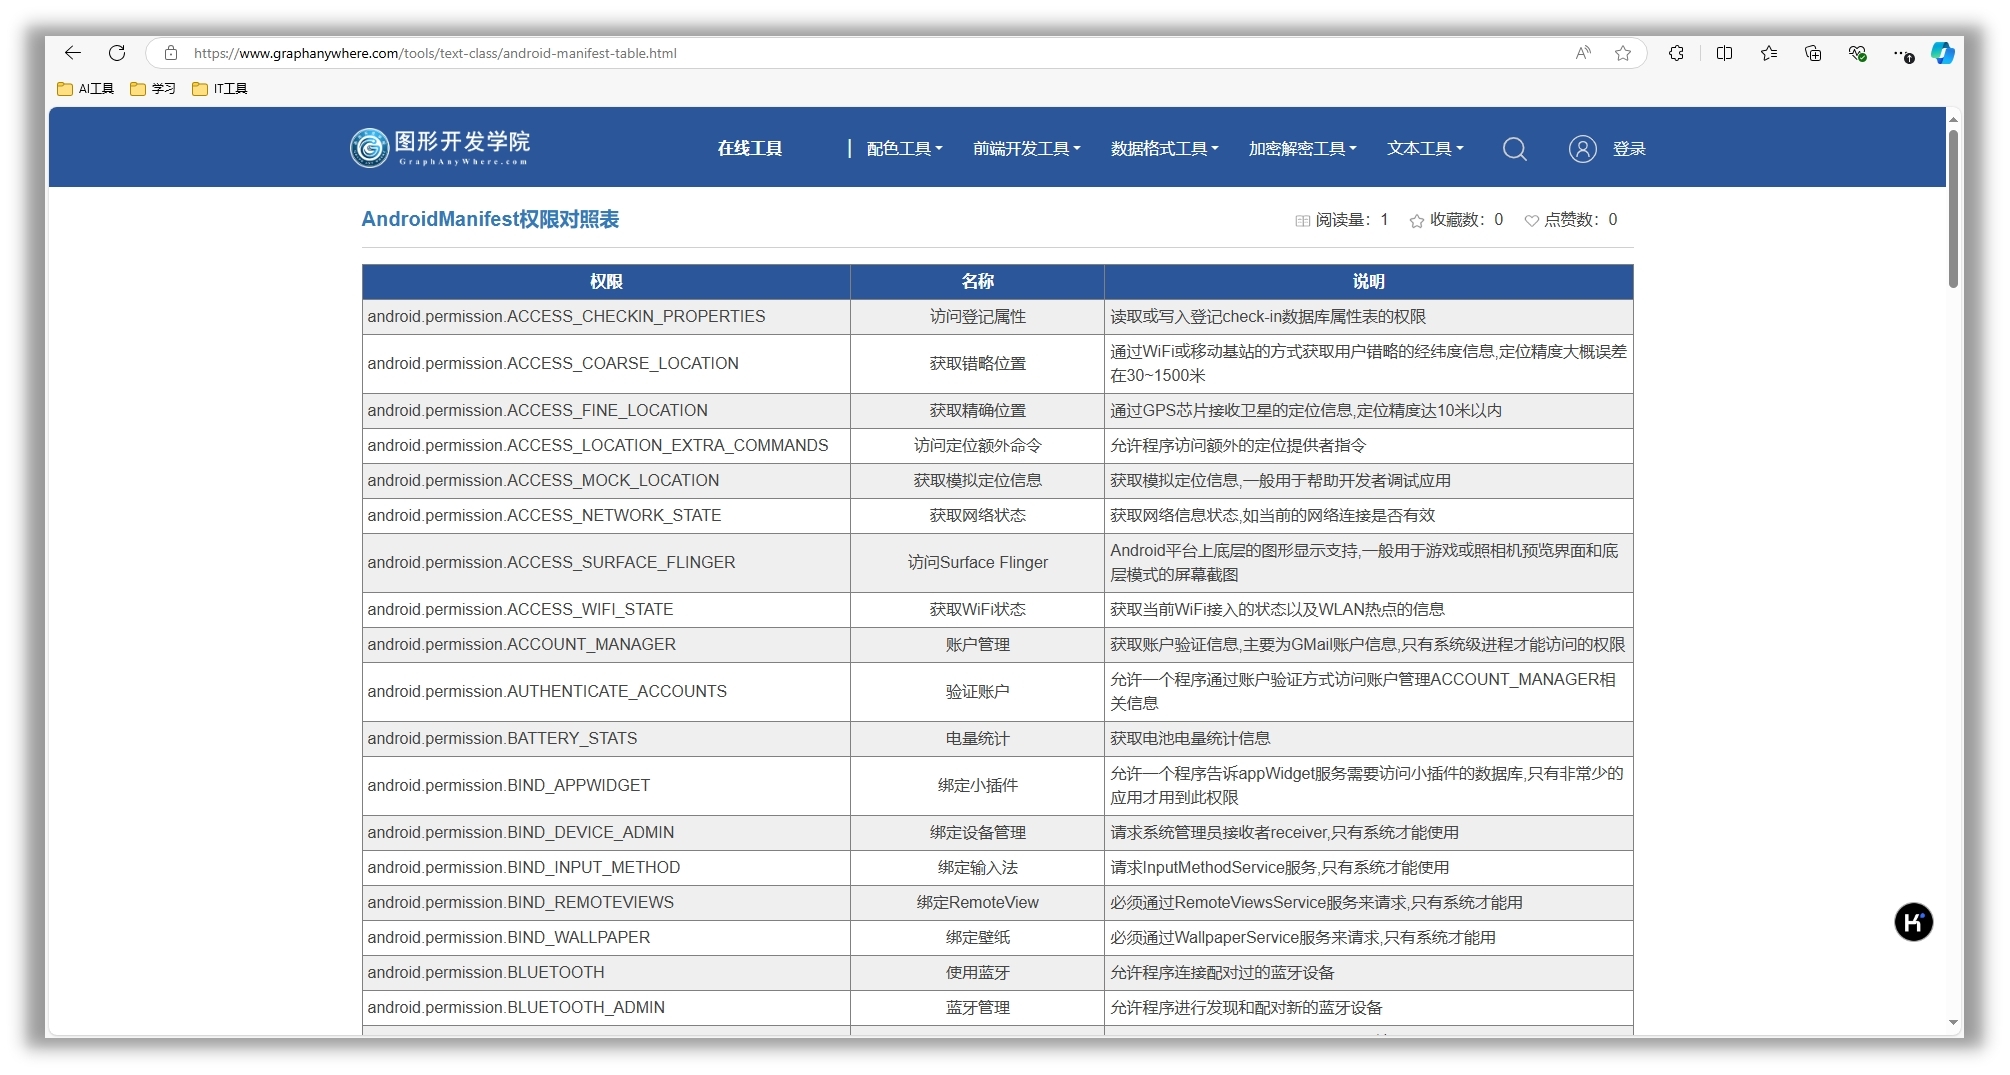Click the 获取电池电量统计信息 description cell
This screenshot has height=1075, width=2010.
1369,739
